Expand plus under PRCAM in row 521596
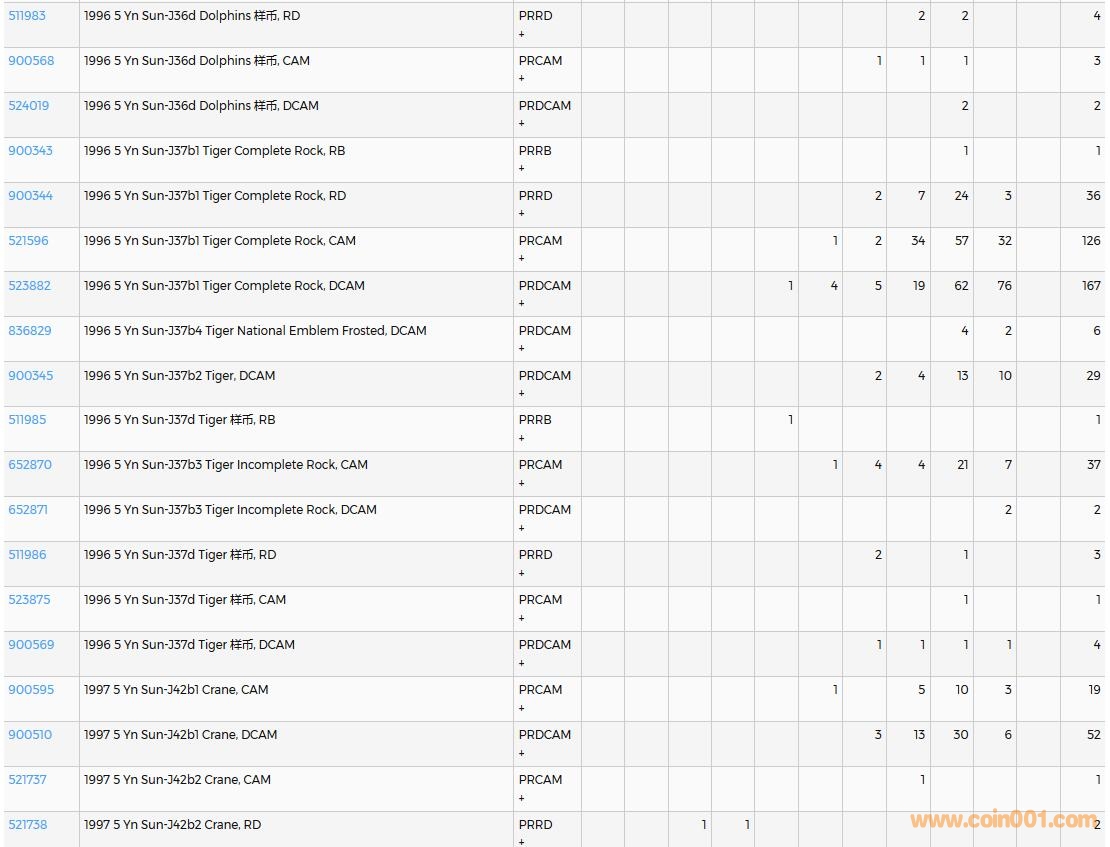 [521, 258]
